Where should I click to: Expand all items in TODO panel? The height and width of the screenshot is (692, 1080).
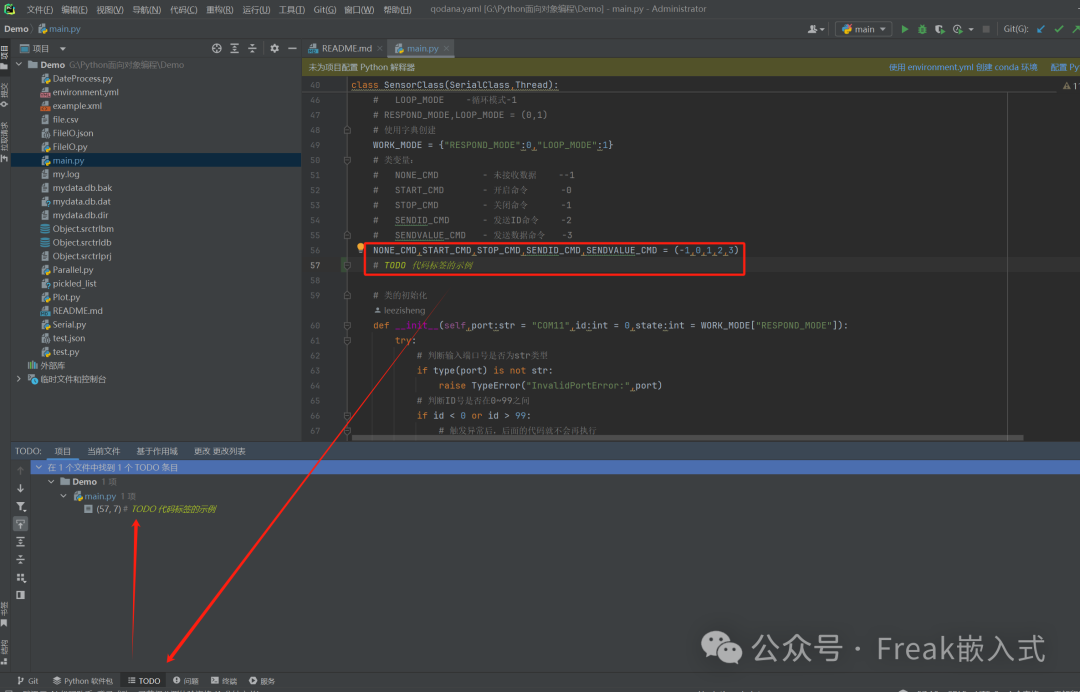20,541
